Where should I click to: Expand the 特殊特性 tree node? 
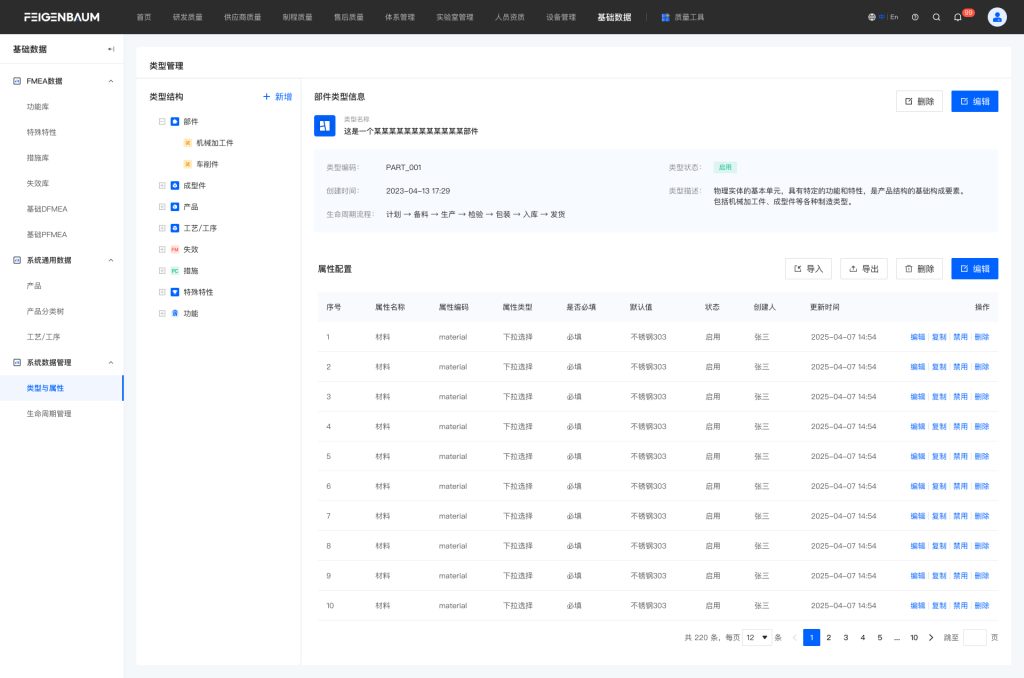[x=162, y=293]
